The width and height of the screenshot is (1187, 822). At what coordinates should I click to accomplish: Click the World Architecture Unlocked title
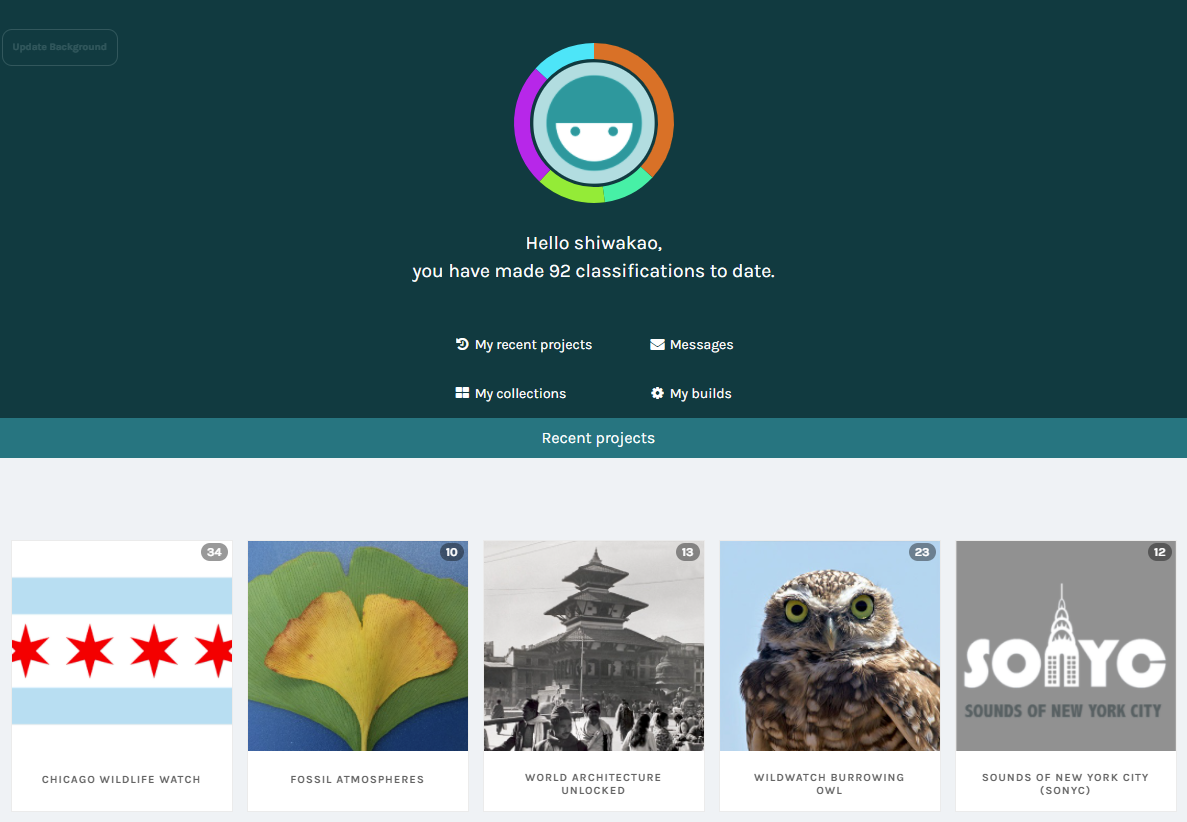[594, 784]
